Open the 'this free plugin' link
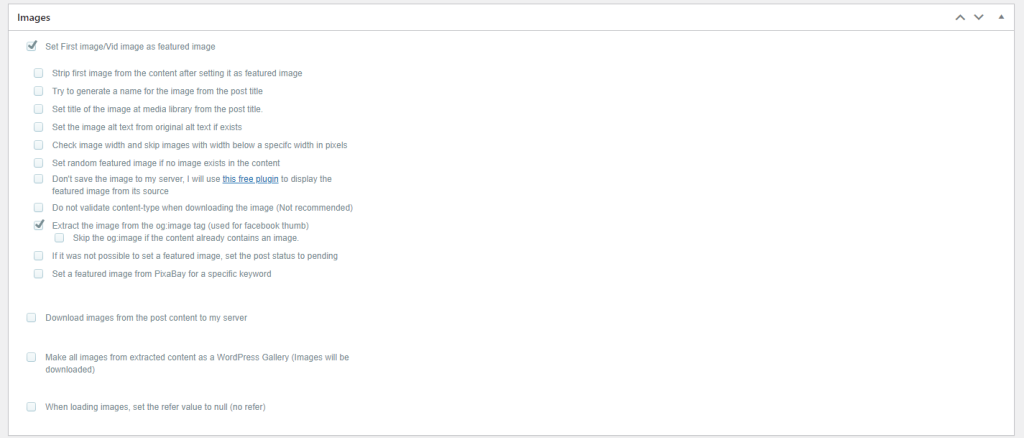Screen dimensions: 1024x438 tap(250, 179)
